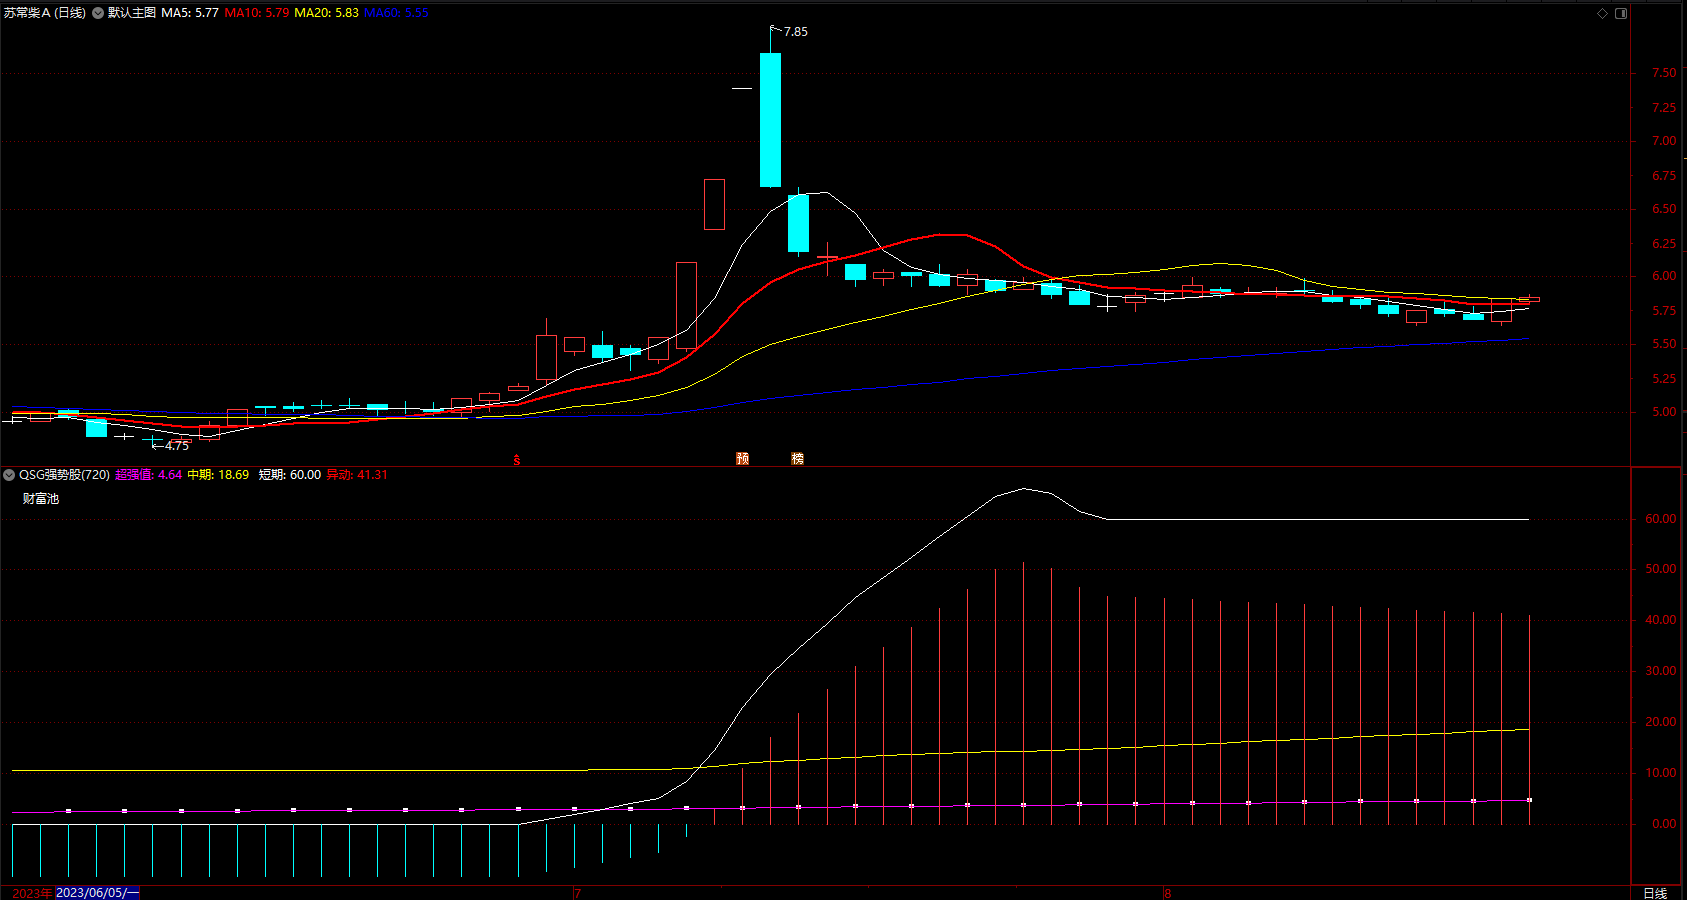Click the month 8 timeline marker

(x=1167, y=893)
